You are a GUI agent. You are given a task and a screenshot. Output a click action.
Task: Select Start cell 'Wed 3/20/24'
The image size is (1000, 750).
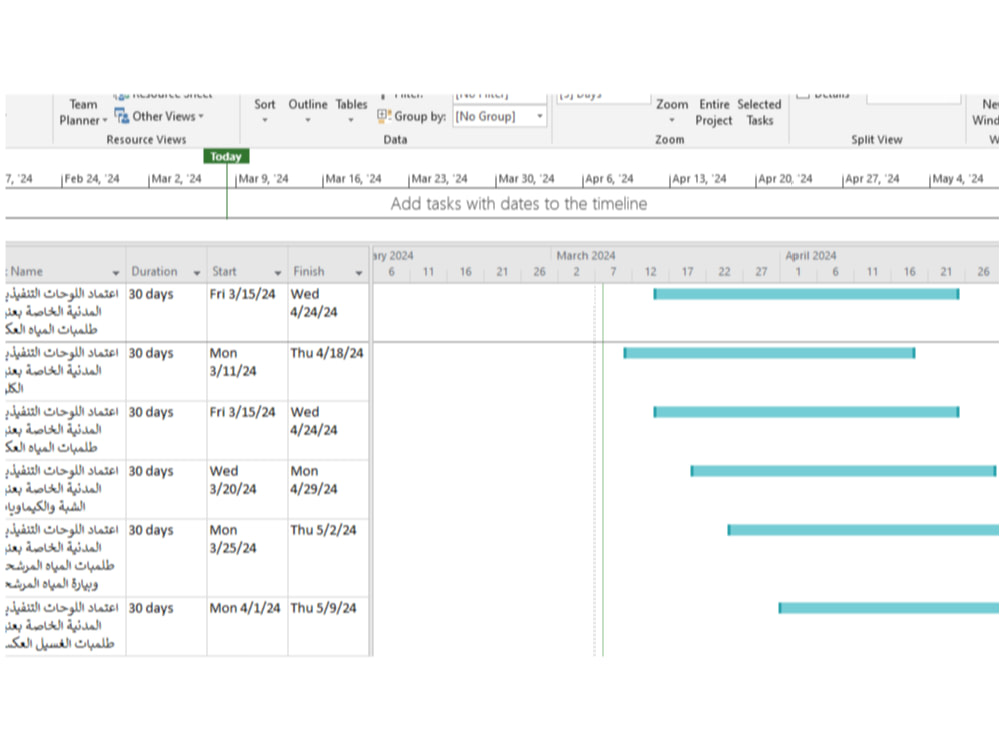point(247,489)
